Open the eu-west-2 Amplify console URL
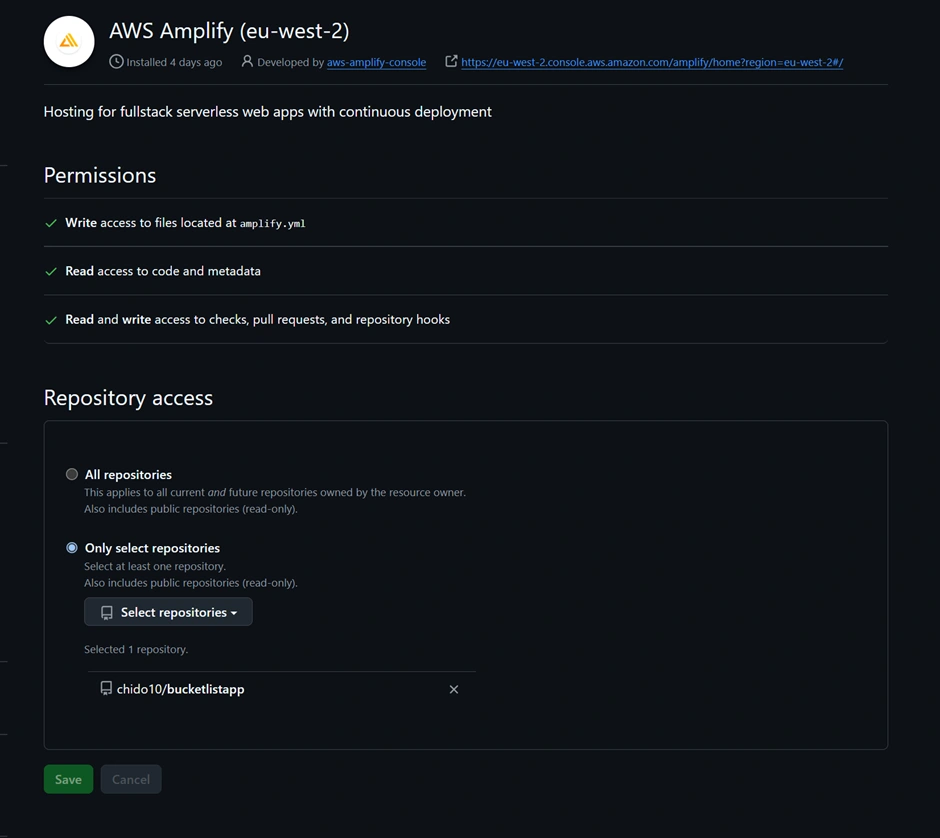Viewport: 940px width, 838px height. coord(652,62)
